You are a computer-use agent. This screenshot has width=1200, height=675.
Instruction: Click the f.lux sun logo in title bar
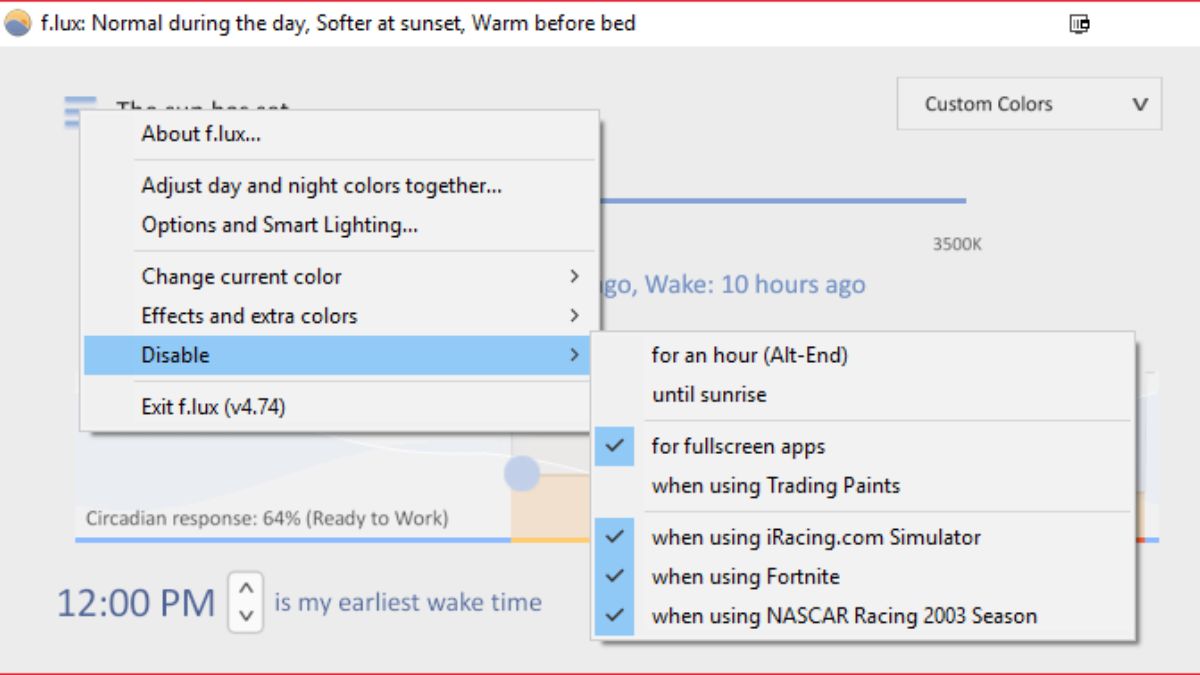18,23
